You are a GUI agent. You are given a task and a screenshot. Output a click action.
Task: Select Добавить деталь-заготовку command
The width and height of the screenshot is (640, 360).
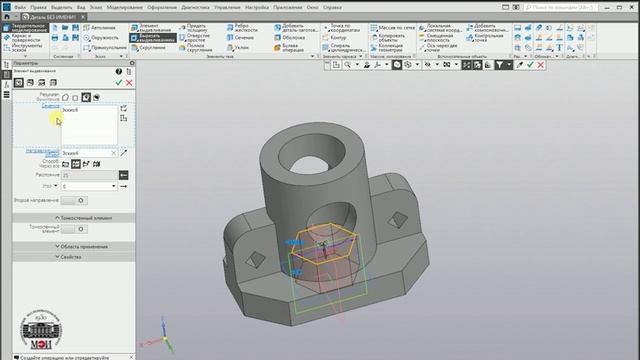click(x=296, y=28)
